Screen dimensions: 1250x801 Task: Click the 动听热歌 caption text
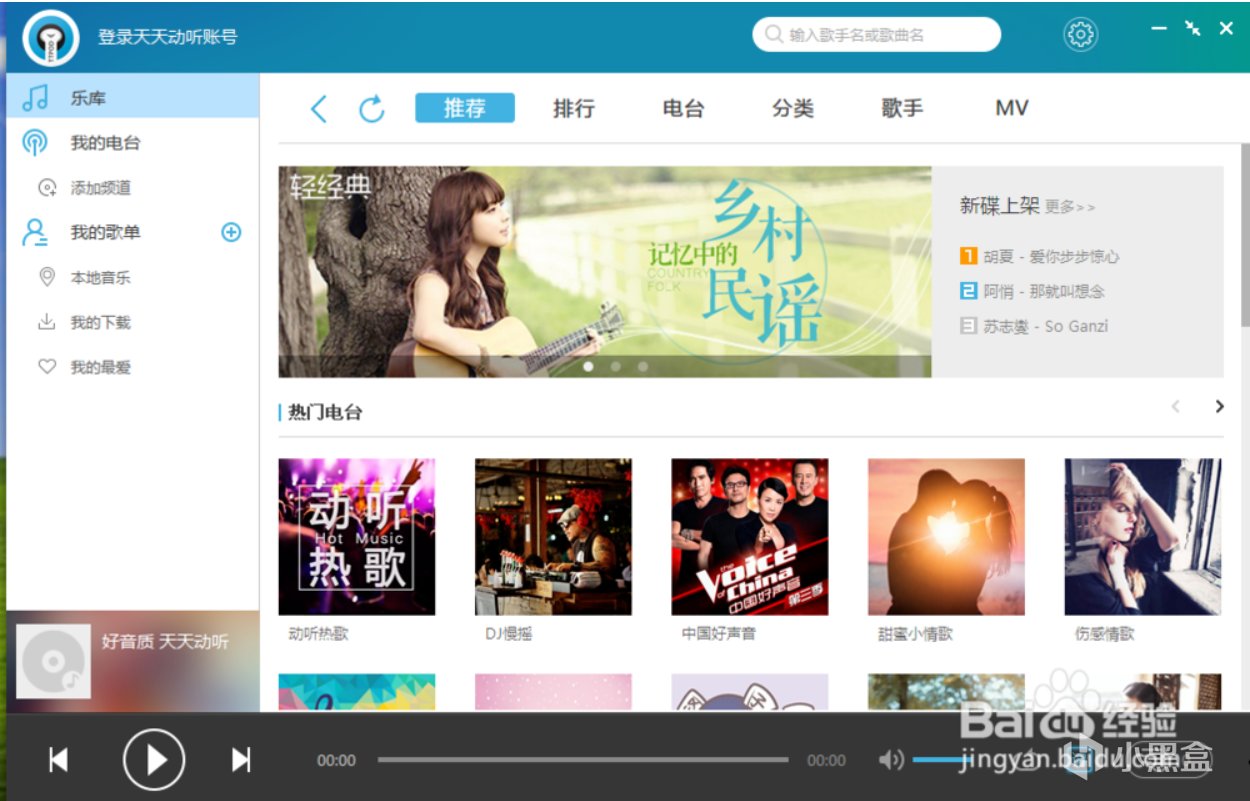point(318,634)
